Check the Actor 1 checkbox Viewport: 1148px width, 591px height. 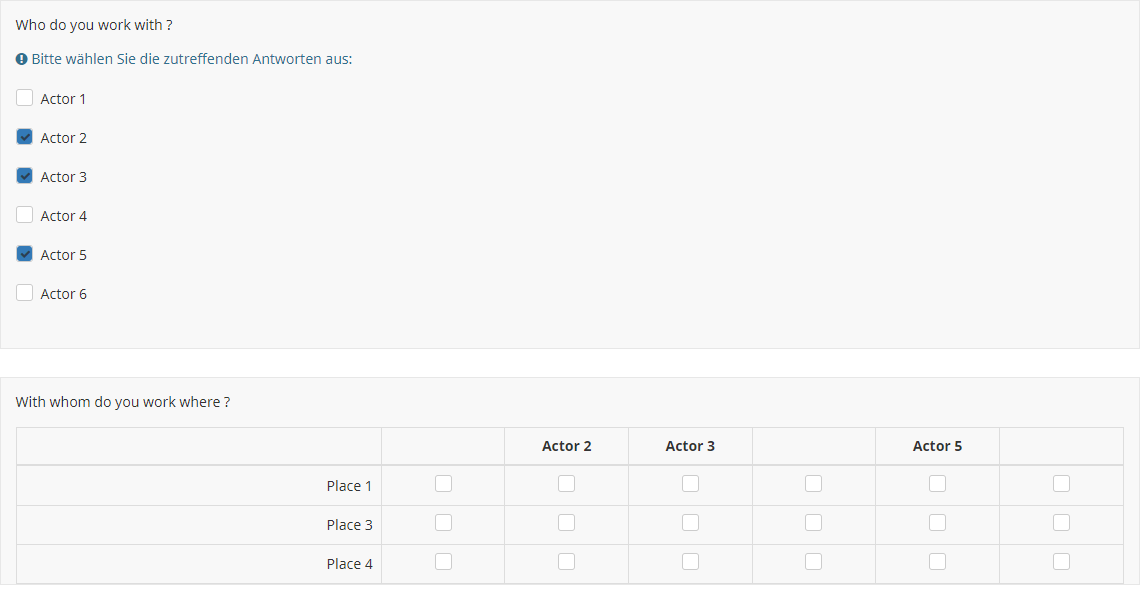[25, 98]
